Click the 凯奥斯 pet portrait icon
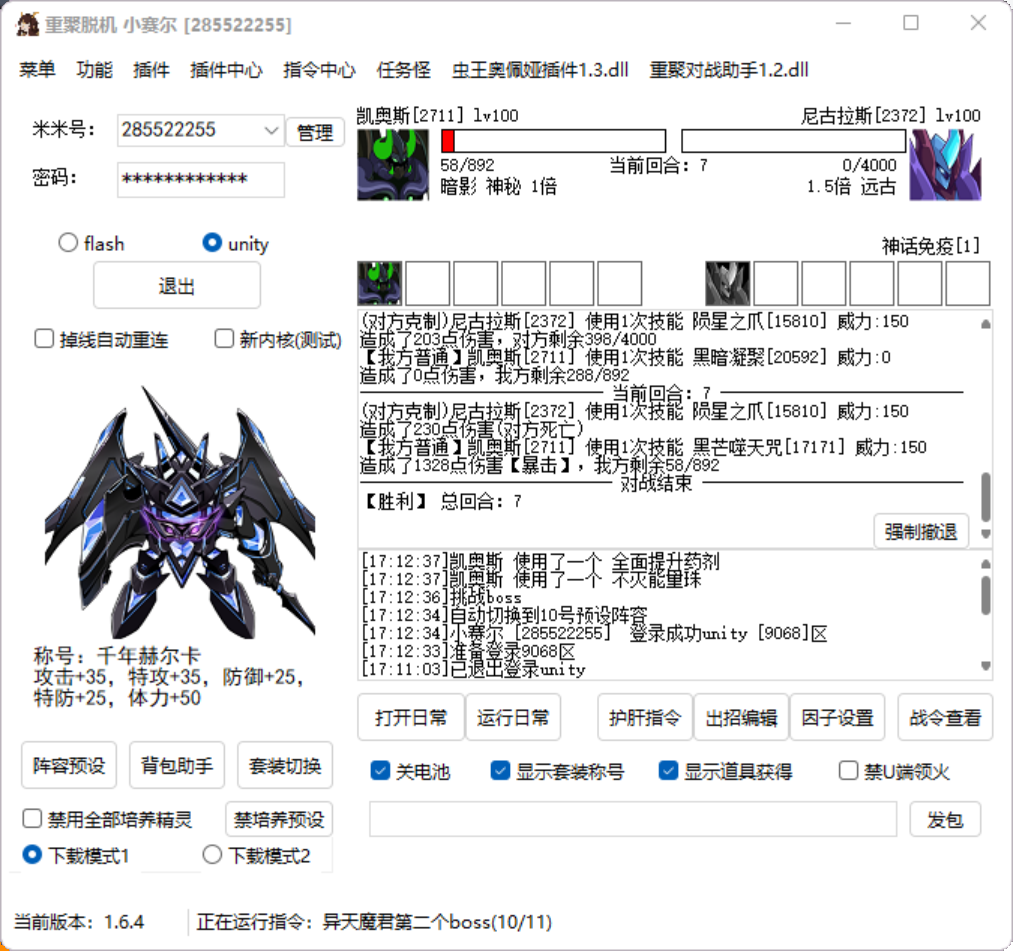The width and height of the screenshot is (1013, 951). [393, 165]
